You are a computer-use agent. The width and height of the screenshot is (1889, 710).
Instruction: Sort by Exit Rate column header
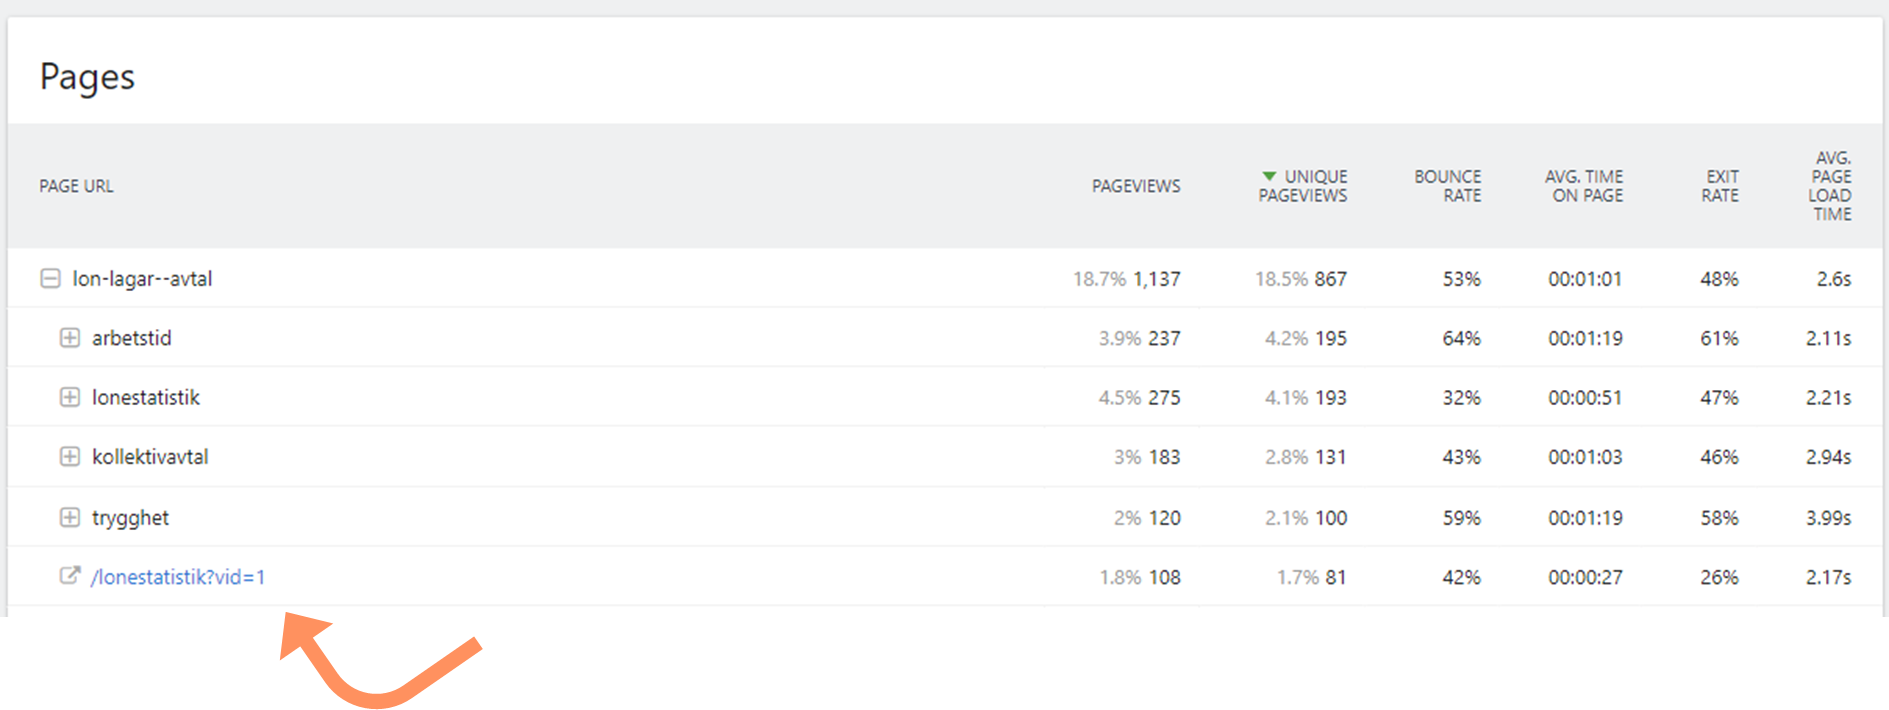1720,186
